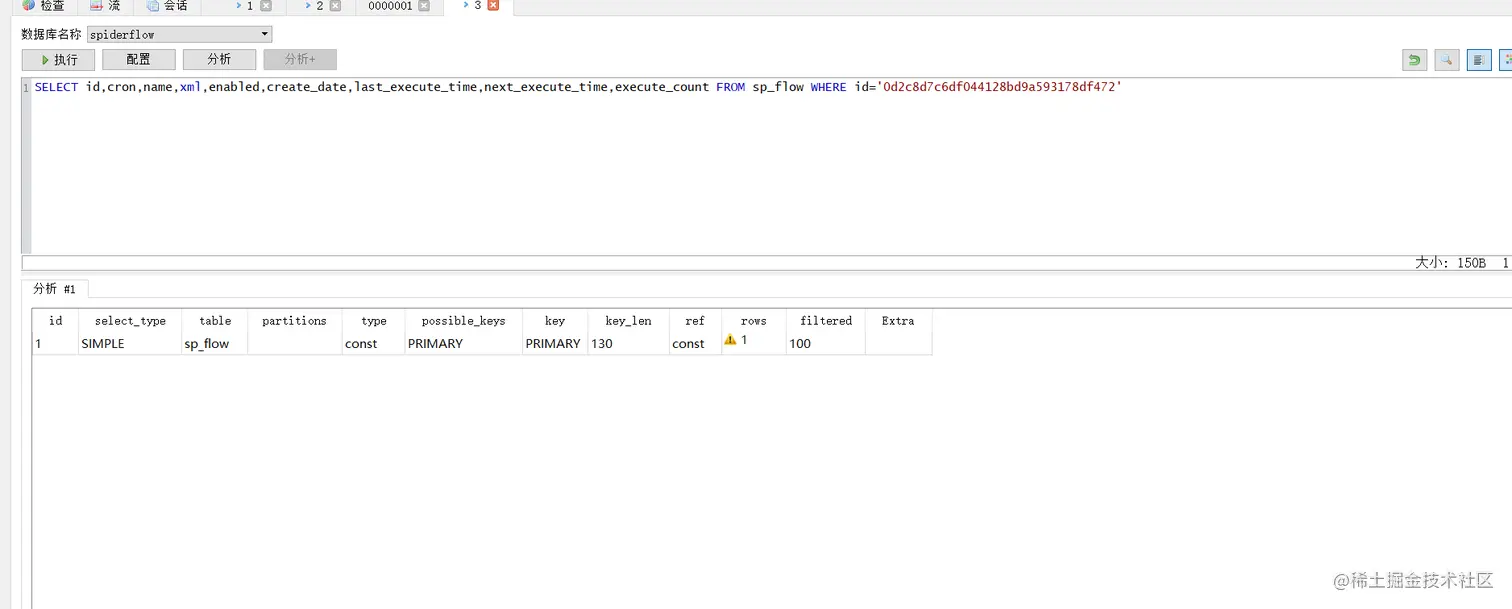
Task: Click the partitions column header
Action: pos(294,321)
